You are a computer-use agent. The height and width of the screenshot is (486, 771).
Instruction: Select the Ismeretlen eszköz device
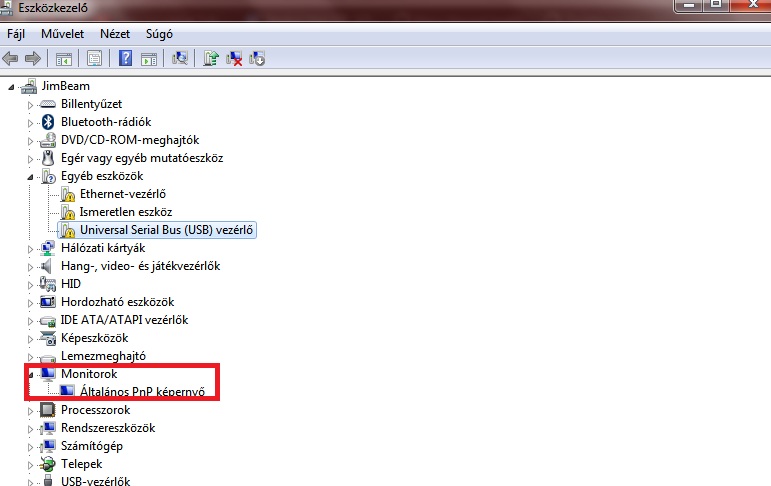point(126,213)
